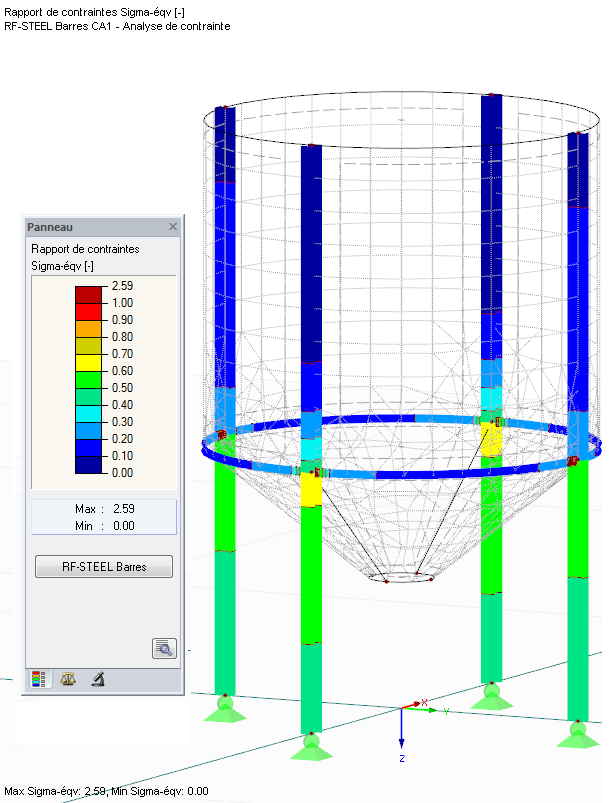Select the yellow 0.70 color swatch
Image resolution: width=614 pixels, height=803 pixels.
point(89,363)
